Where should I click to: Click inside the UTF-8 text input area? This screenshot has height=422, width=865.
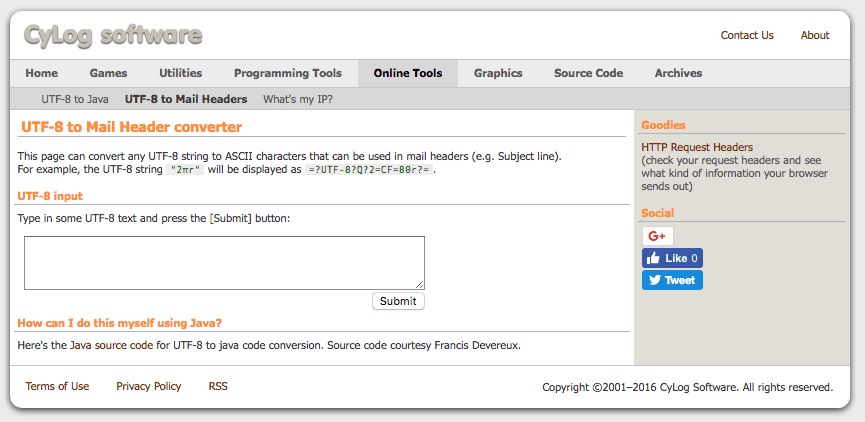tap(224, 263)
